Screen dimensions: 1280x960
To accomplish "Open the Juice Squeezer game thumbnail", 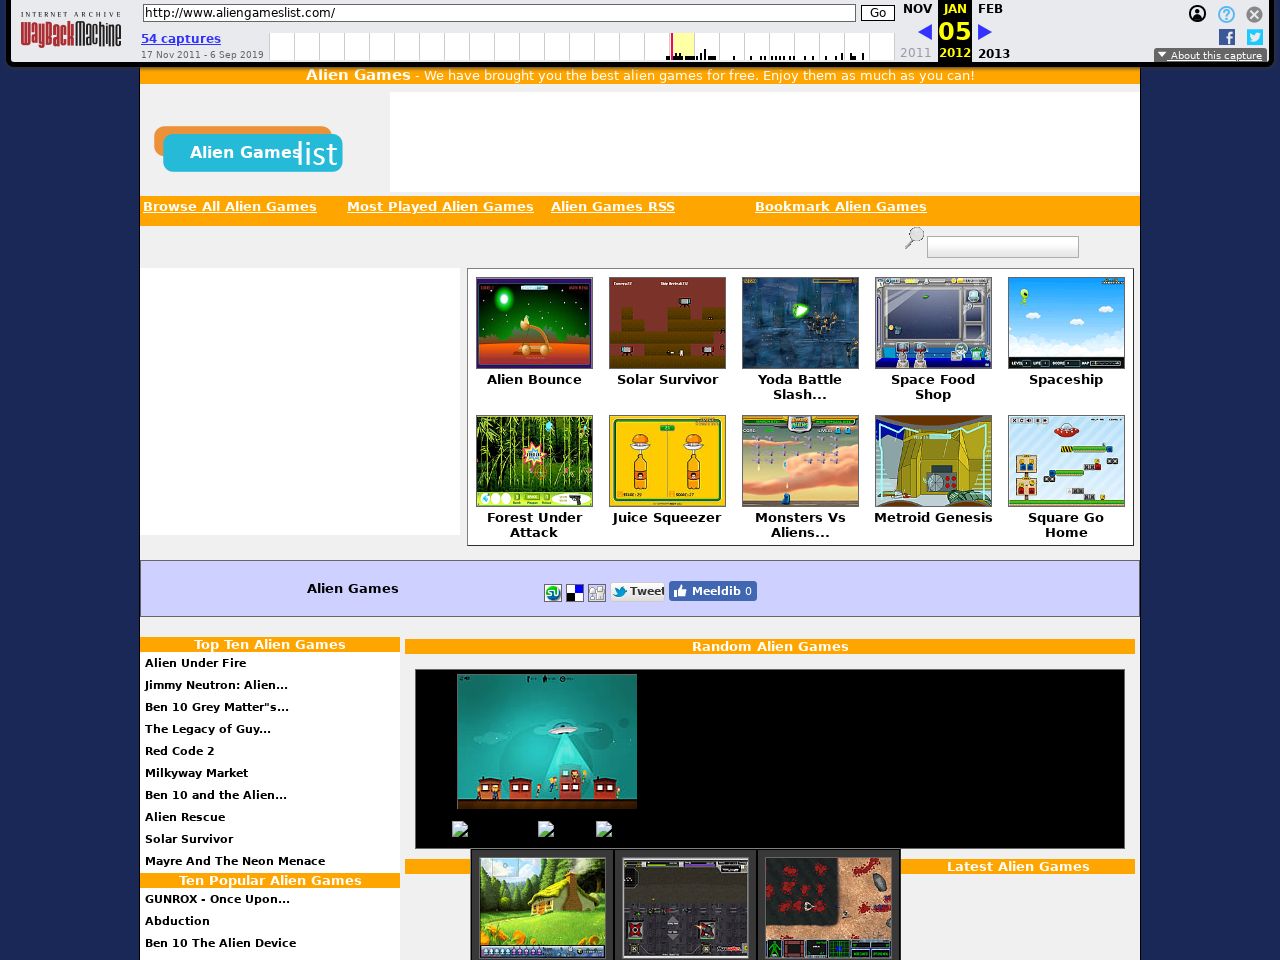I will tap(667, 461).
